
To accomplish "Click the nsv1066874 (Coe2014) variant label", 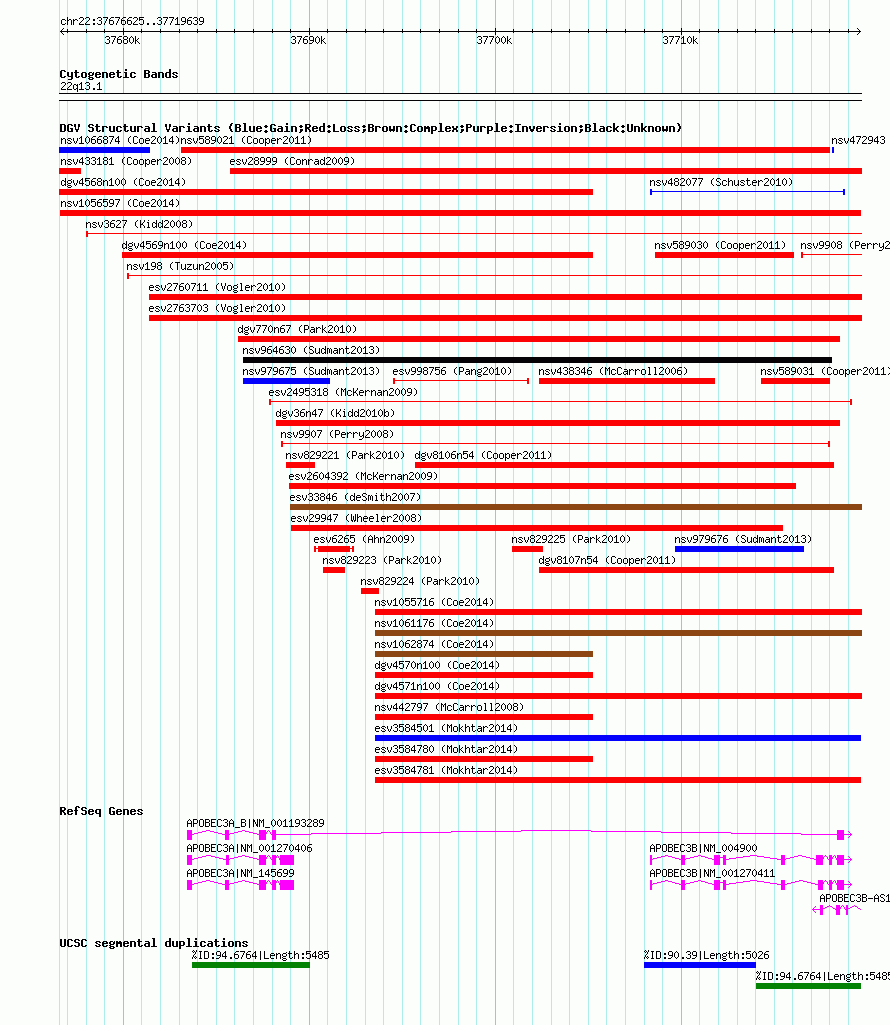I will (x=120, y=141).
